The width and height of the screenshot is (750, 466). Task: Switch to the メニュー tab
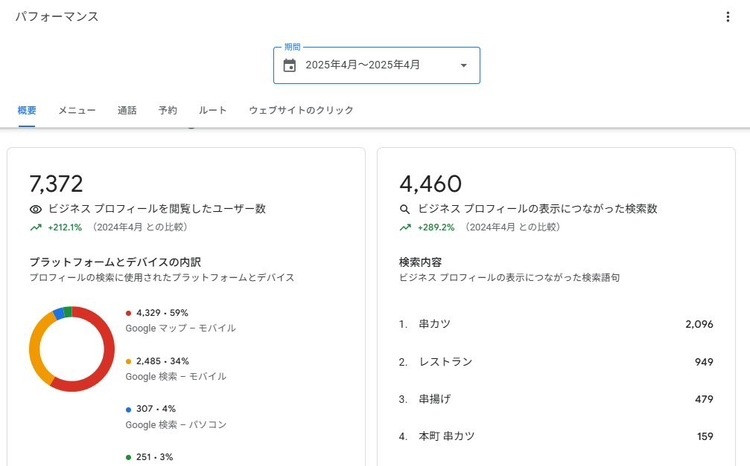coord(77,110)
